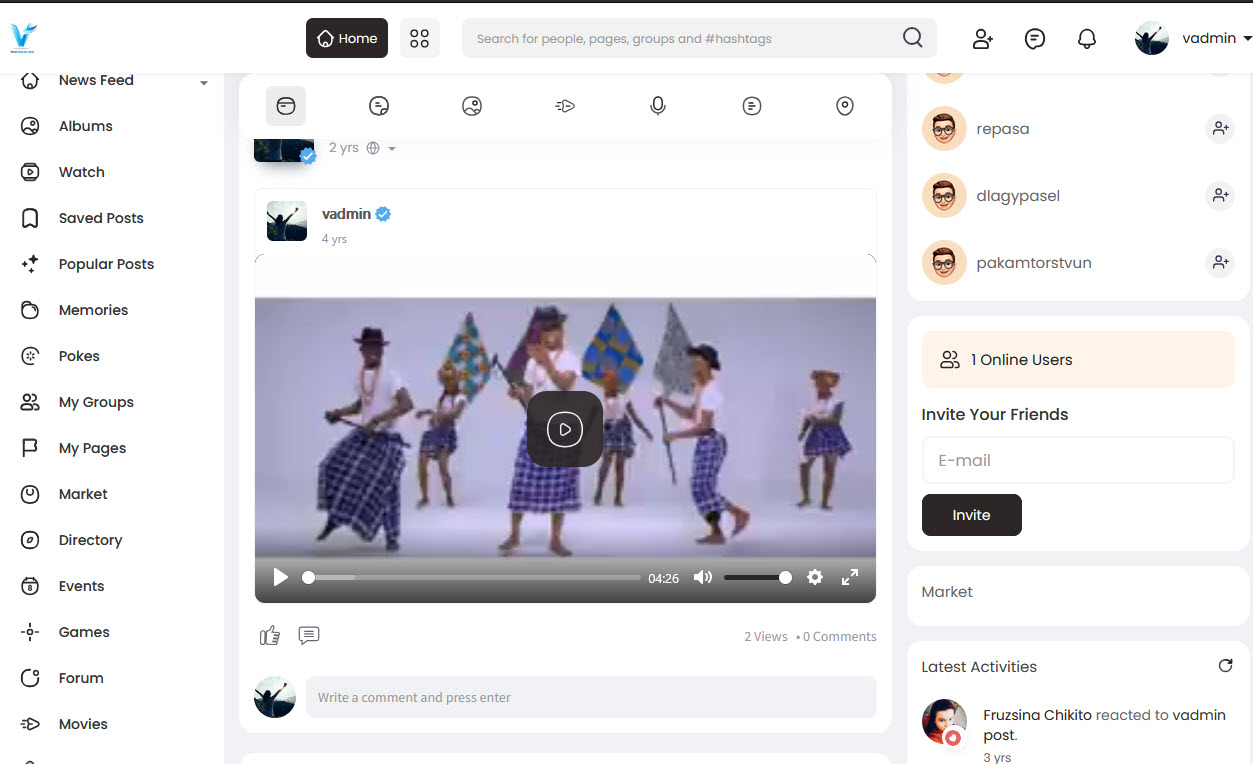
Task: Click the comment text field
Action: click(x=591, y=697)
